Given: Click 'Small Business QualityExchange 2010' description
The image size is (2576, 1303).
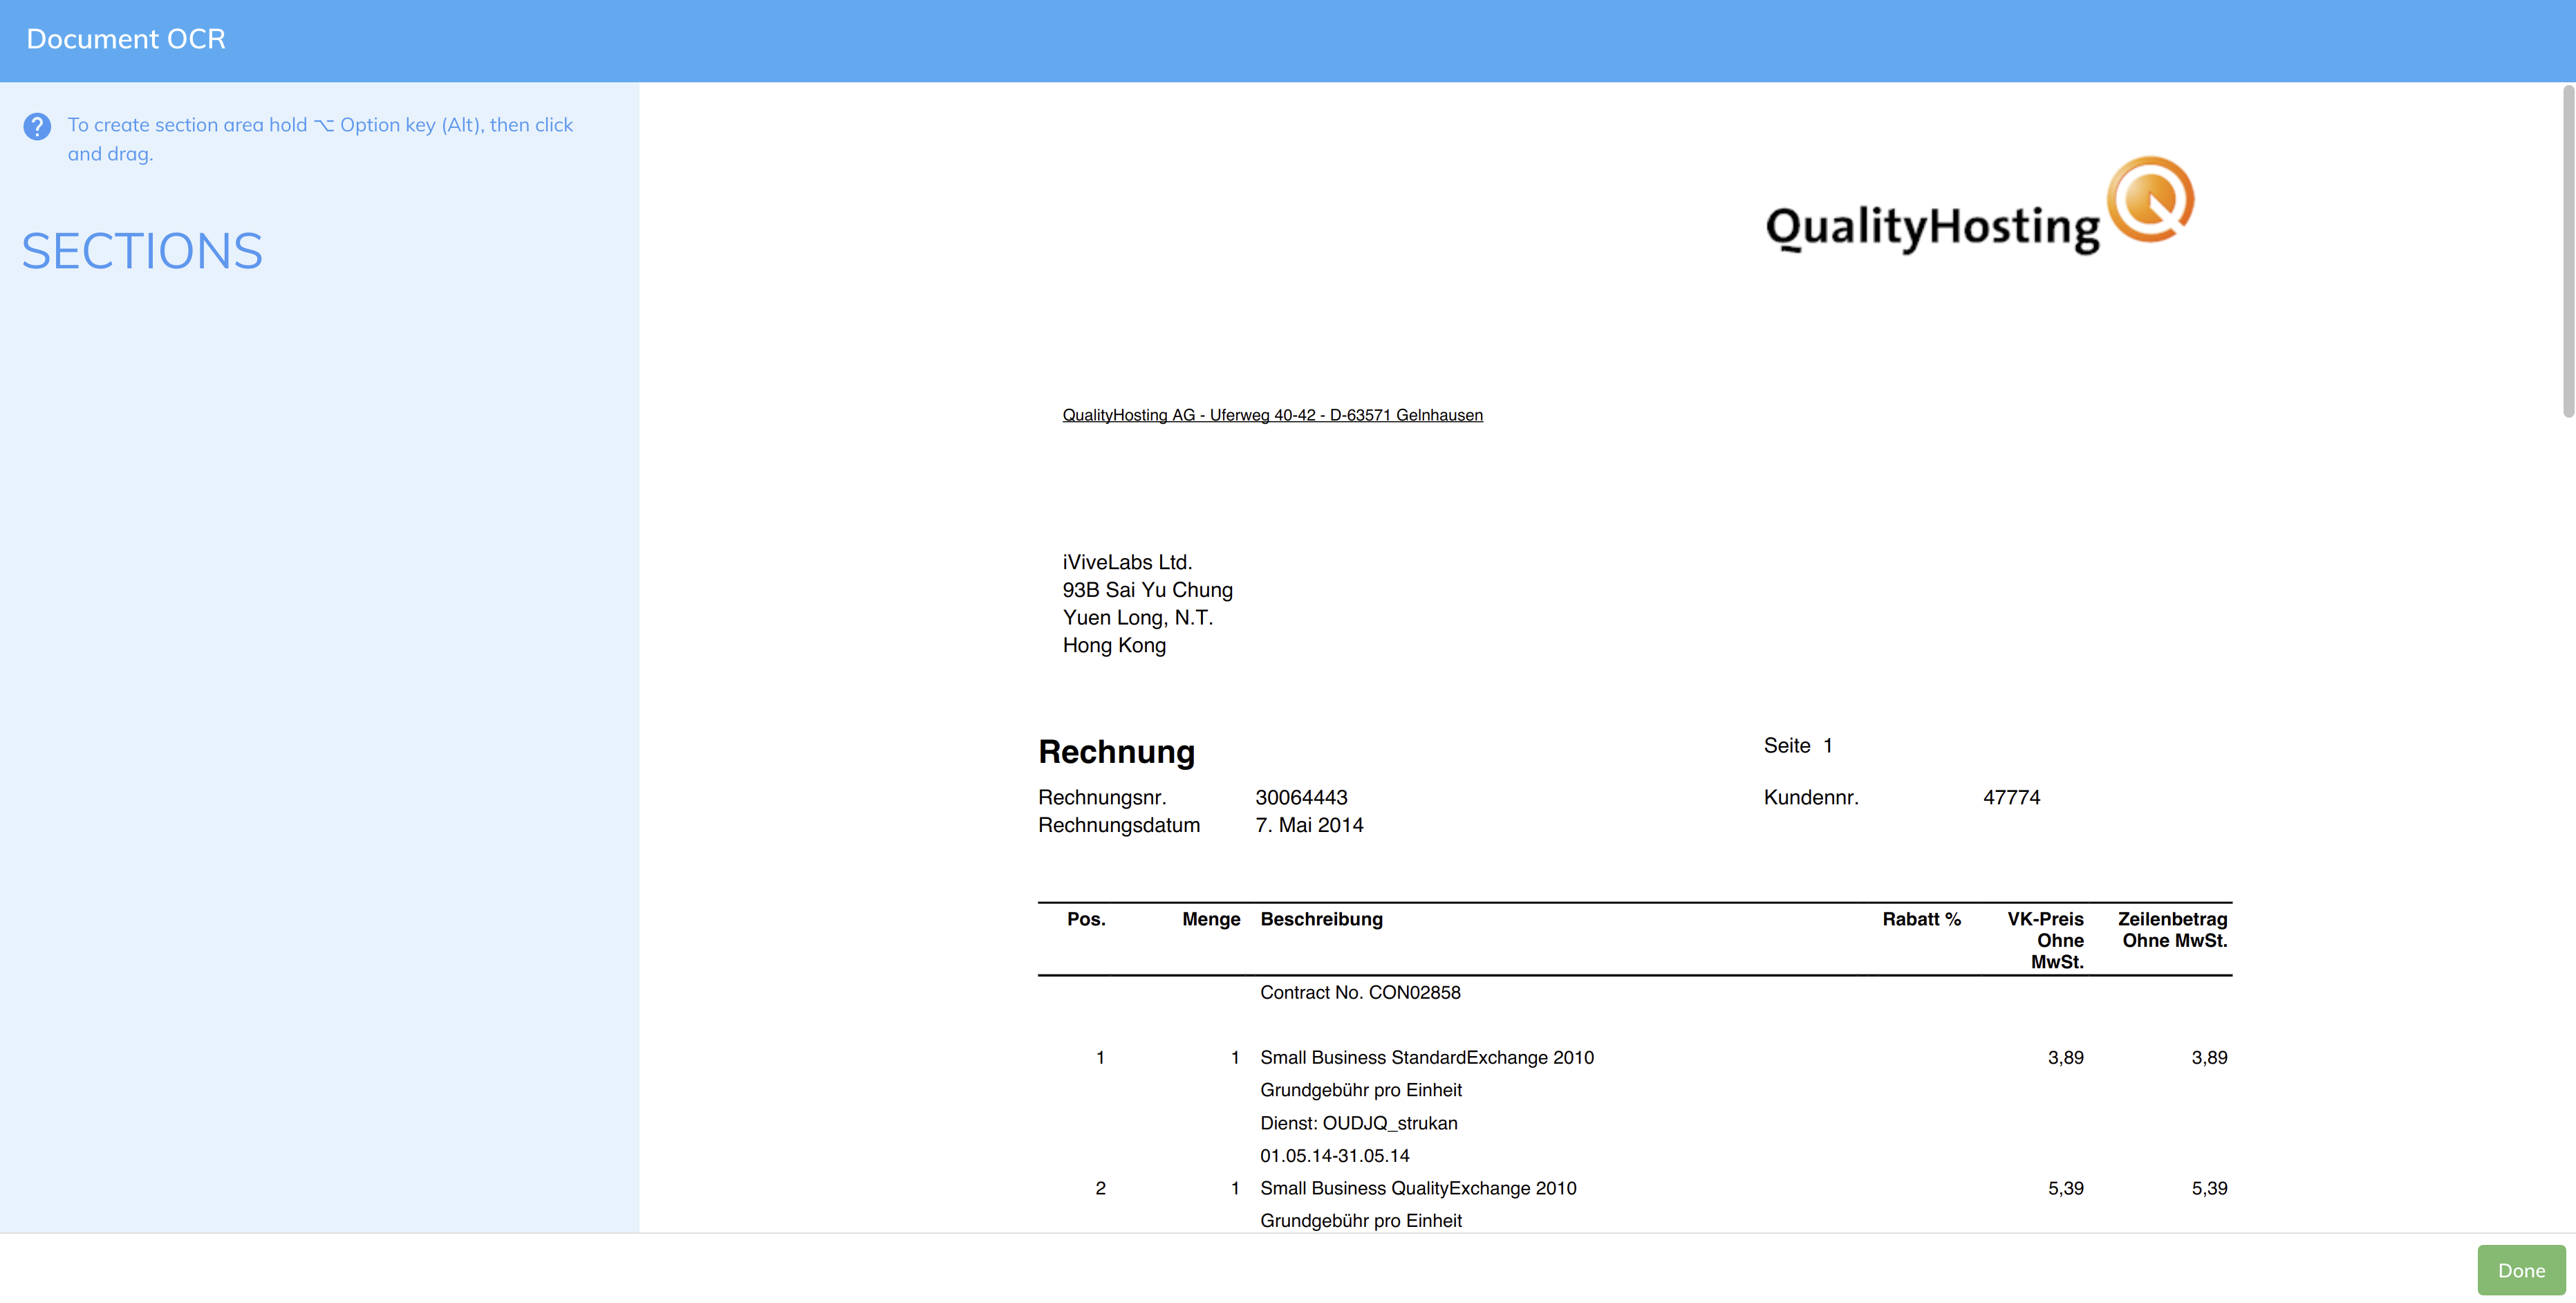Looking at the screenshot, I should pos(1418,1189).
